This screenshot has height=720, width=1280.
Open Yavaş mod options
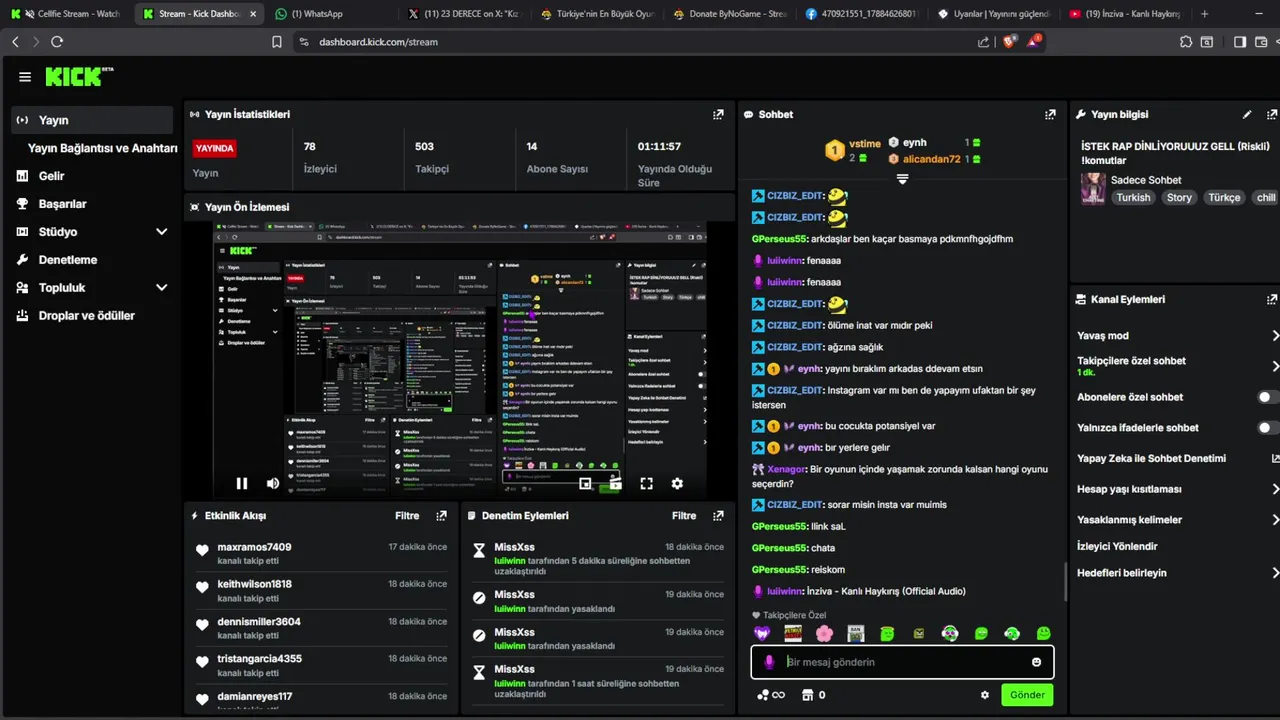(x=1177, y=336)
